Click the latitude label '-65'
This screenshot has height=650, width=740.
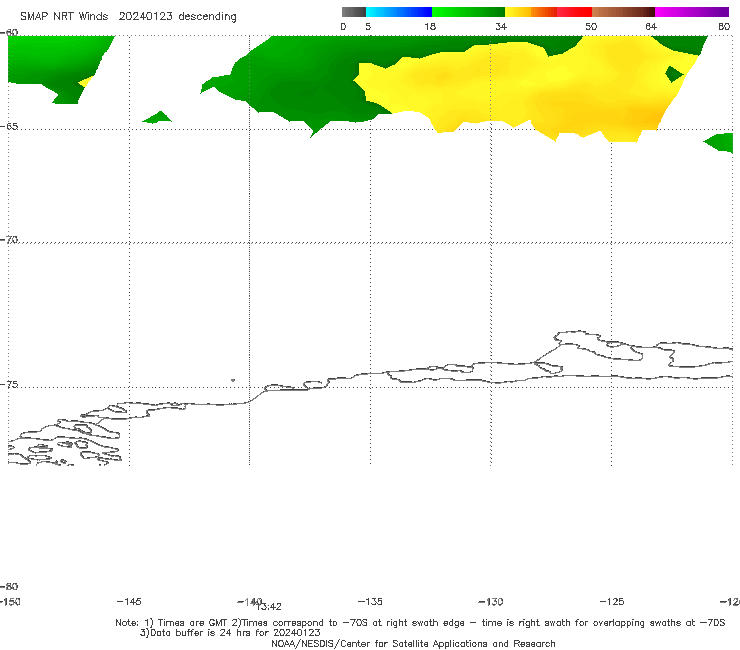click(x=9, y=127)
